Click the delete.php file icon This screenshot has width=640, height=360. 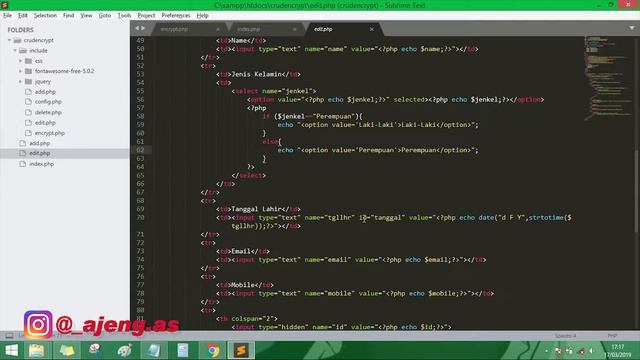pyautogui.click(x=28, y=112)
